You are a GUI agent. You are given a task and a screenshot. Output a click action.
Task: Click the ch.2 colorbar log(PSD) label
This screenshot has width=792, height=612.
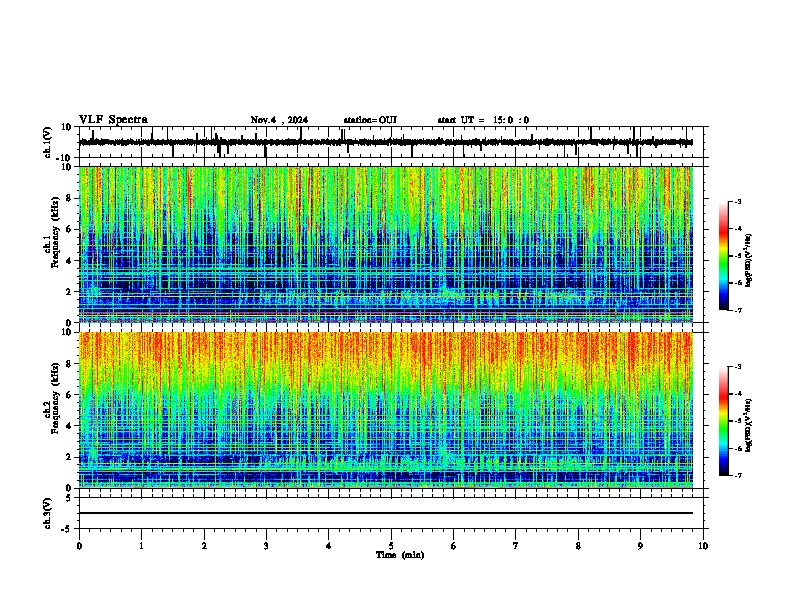click(748, 425)
